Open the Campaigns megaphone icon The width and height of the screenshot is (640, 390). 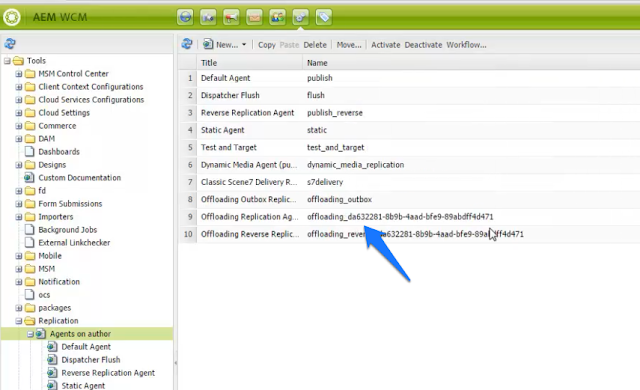231,18
